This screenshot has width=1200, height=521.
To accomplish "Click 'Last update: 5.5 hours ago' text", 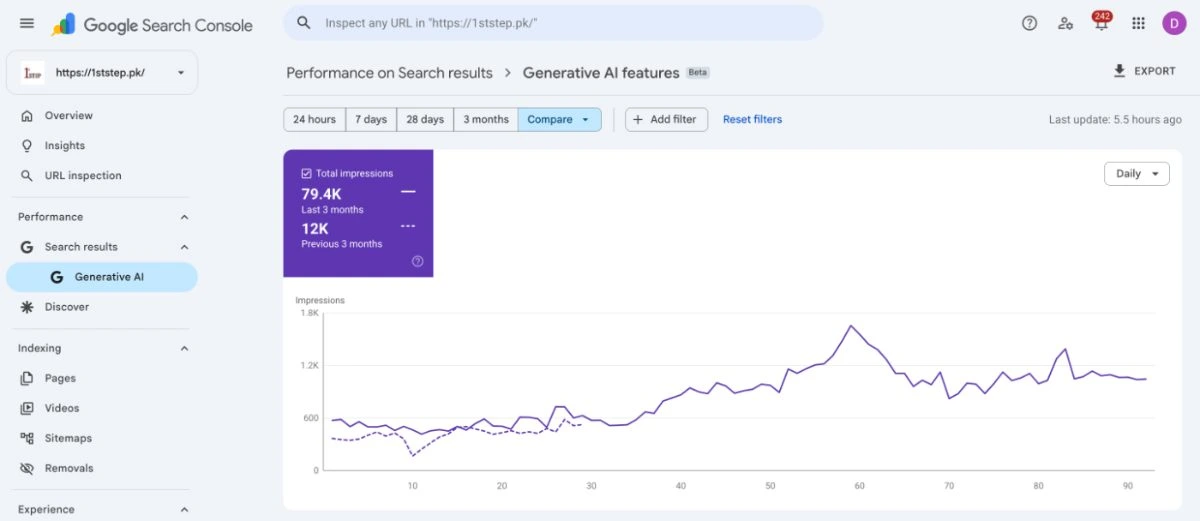I will click(1115, 120).
